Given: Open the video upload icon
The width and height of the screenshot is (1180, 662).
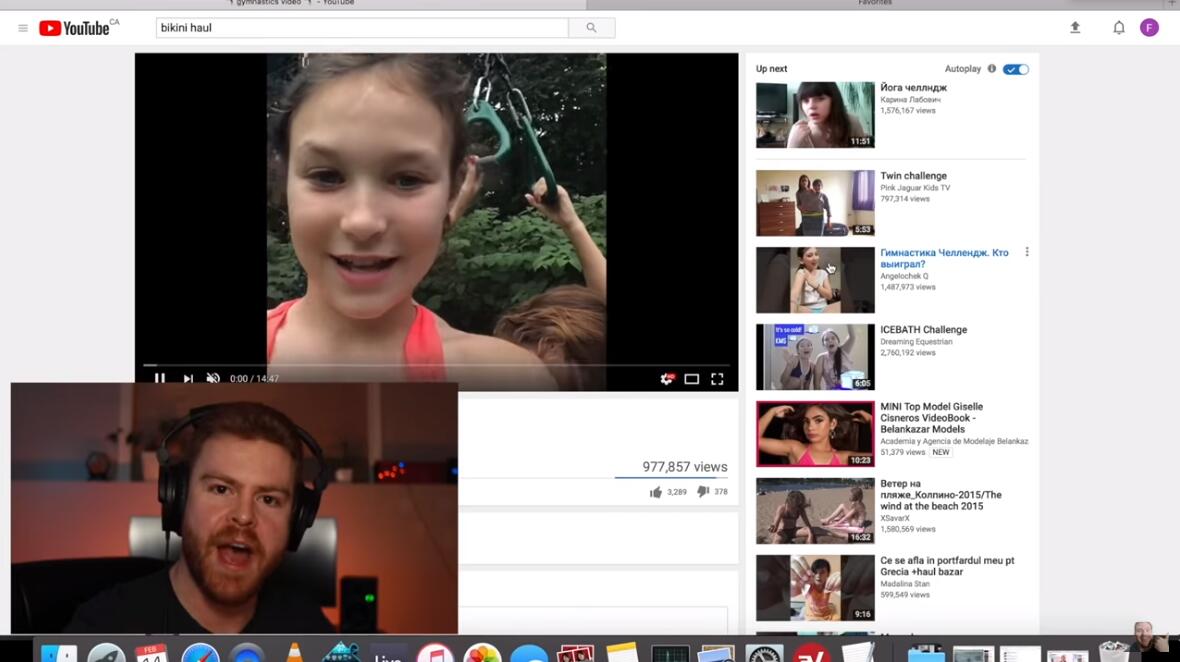Looking at the screenshot, I should pos(1075,28).
